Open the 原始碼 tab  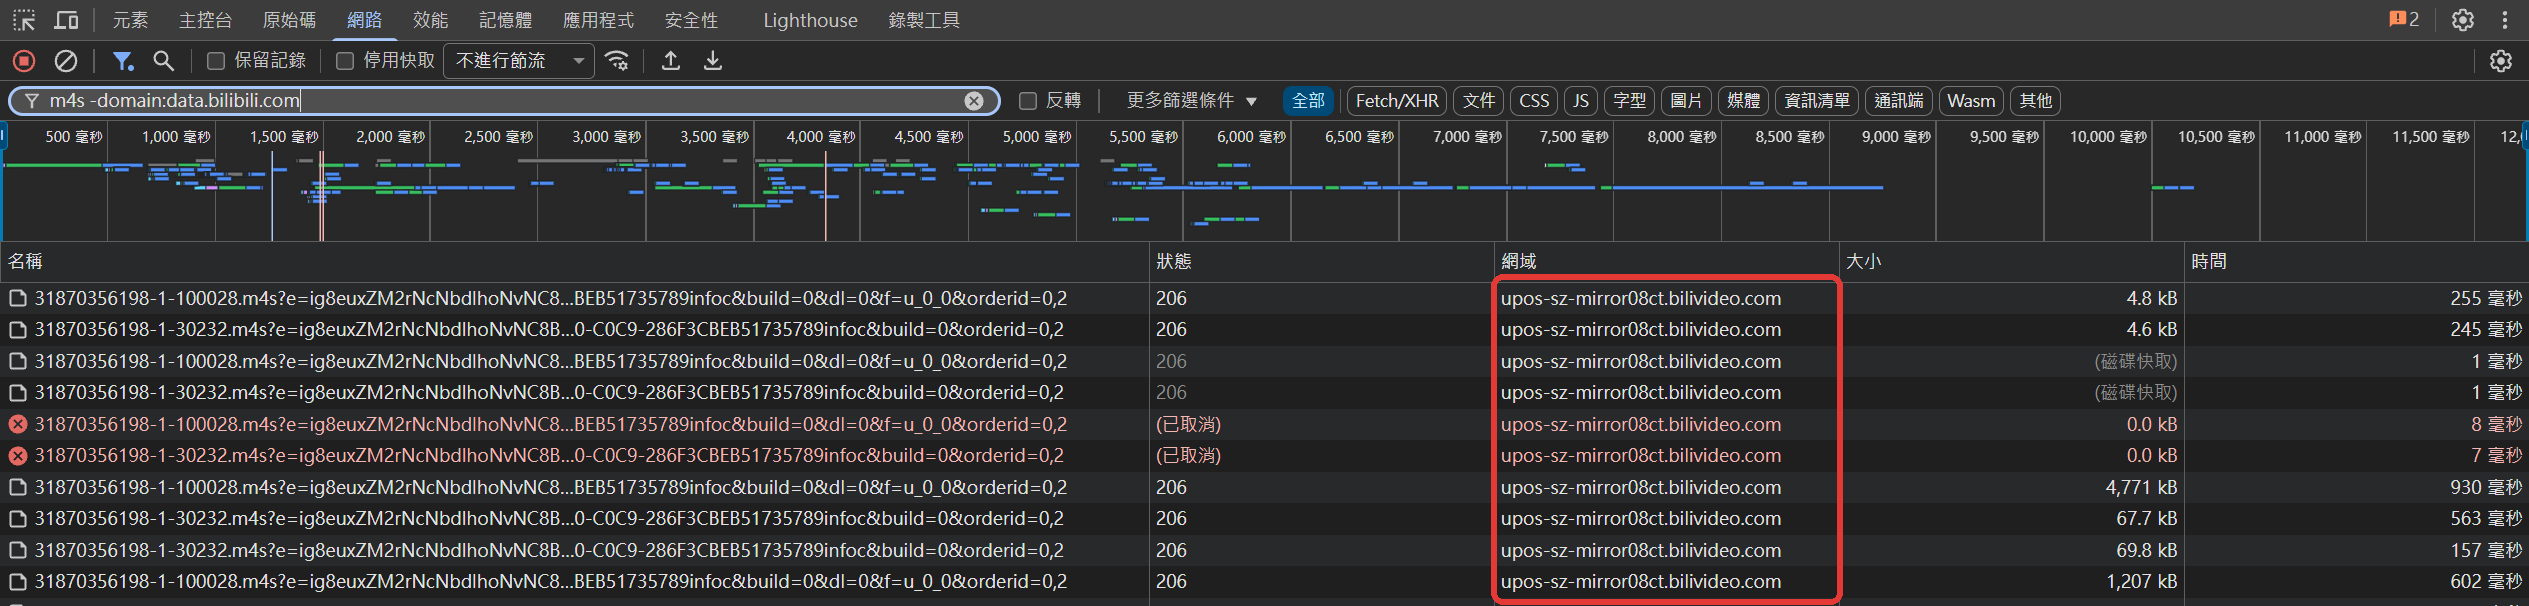pyautogui.click(x=289, y=20)
